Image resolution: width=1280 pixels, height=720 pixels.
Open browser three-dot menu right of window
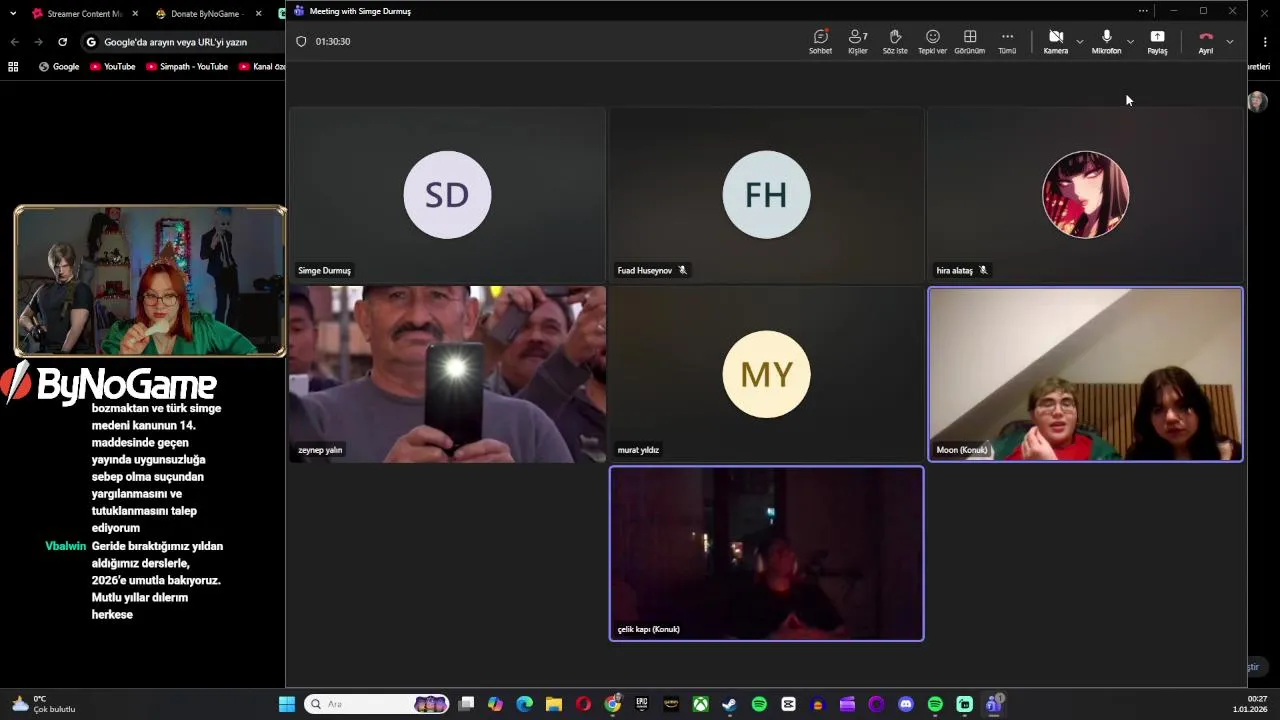click(x=1265, y=42)
